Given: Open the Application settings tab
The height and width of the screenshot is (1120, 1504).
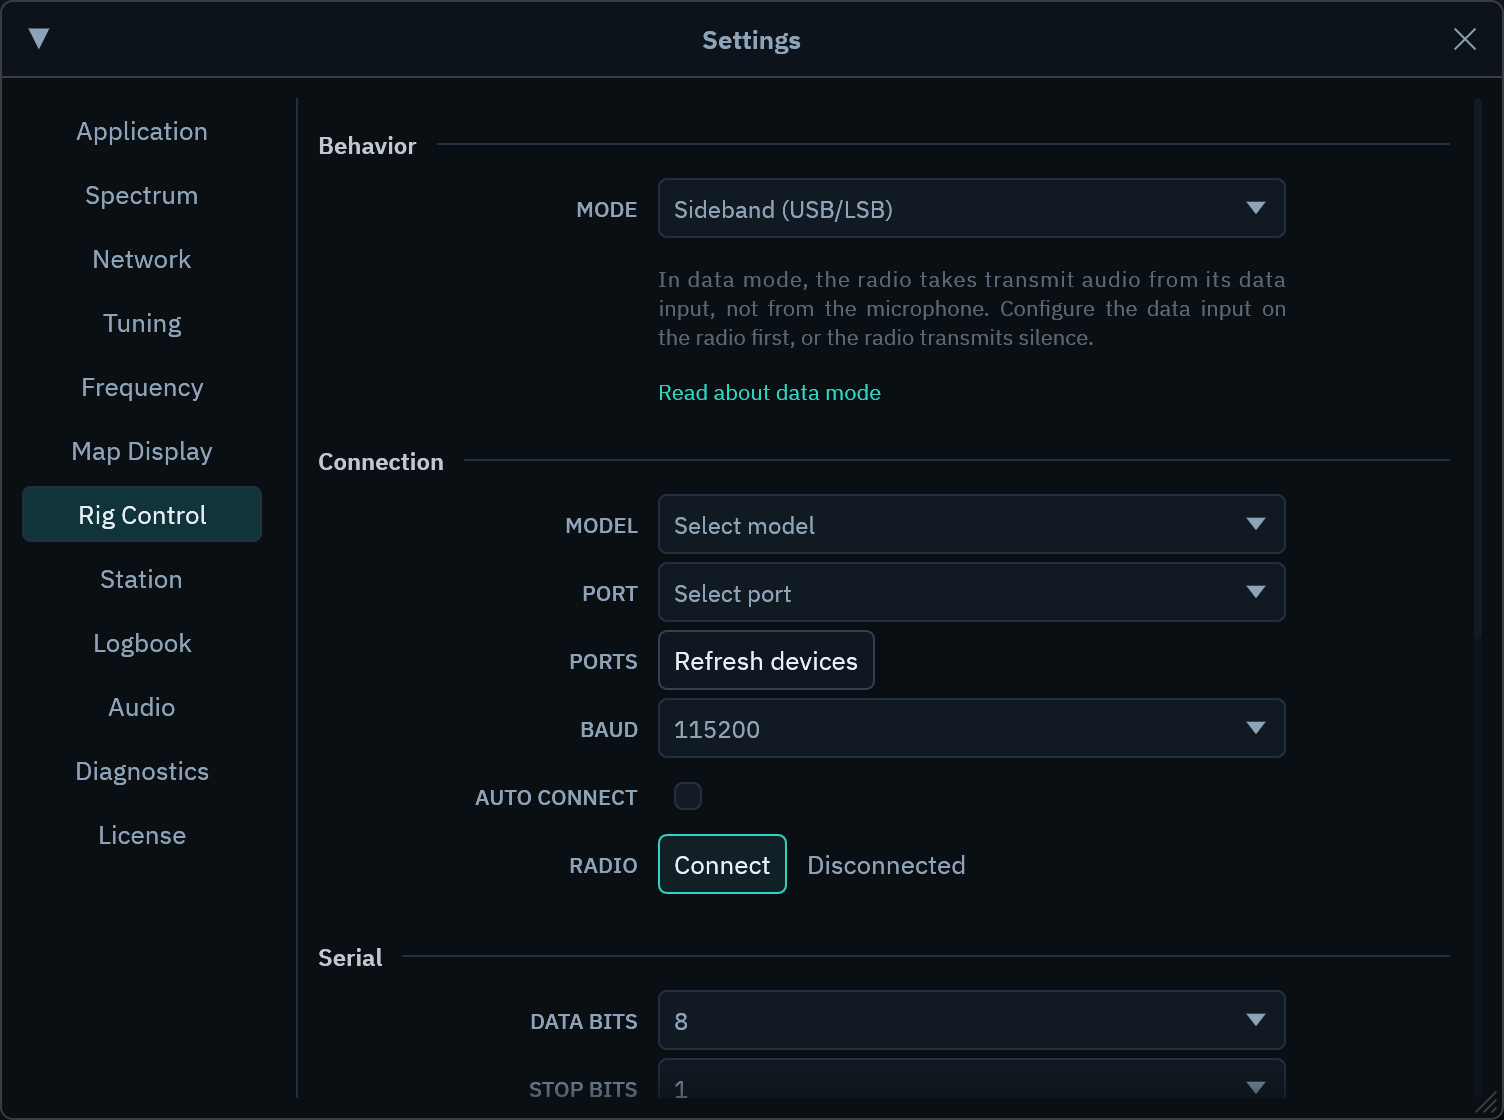Looking at the screenshot, I should coord(142,131).
